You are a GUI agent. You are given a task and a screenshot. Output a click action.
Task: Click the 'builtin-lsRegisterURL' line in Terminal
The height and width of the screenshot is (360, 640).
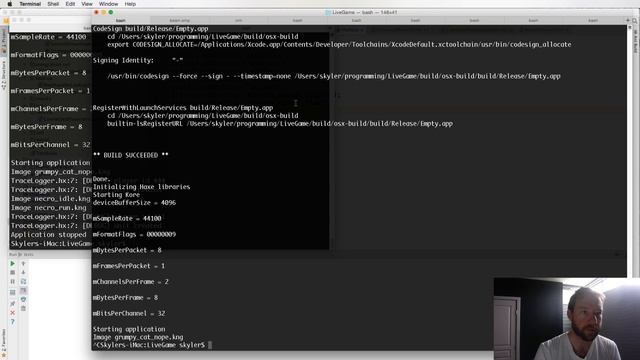point(280,124)
